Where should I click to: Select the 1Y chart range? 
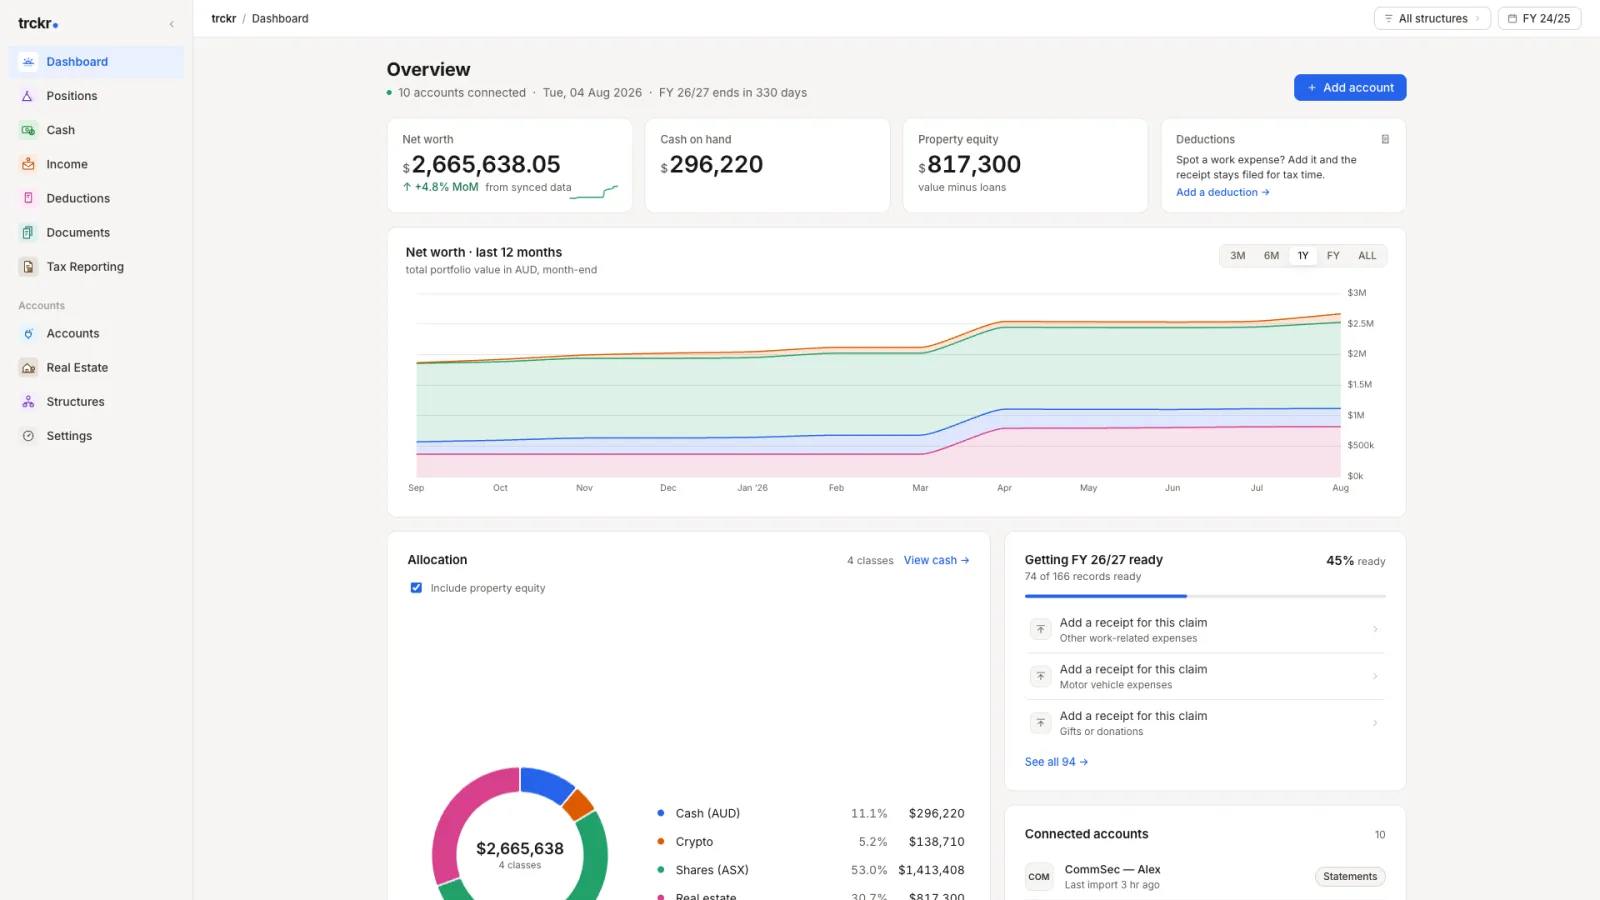click(x=1303, y=256)
